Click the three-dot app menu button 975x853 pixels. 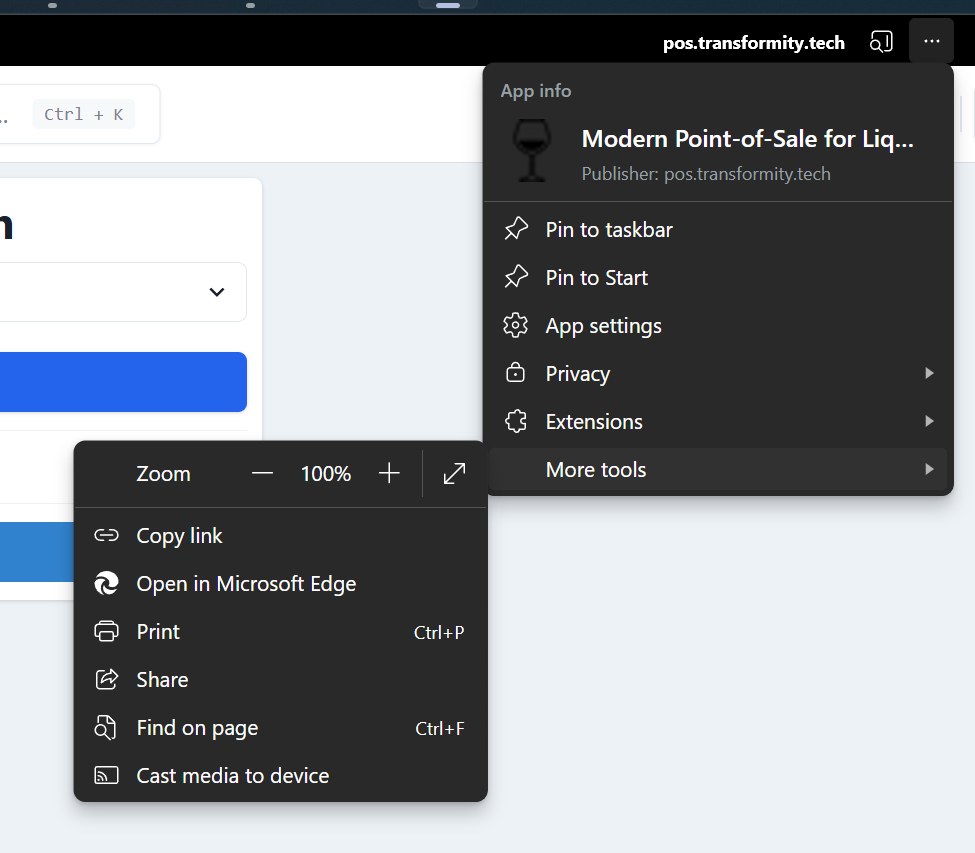click(x=932, y=42)
